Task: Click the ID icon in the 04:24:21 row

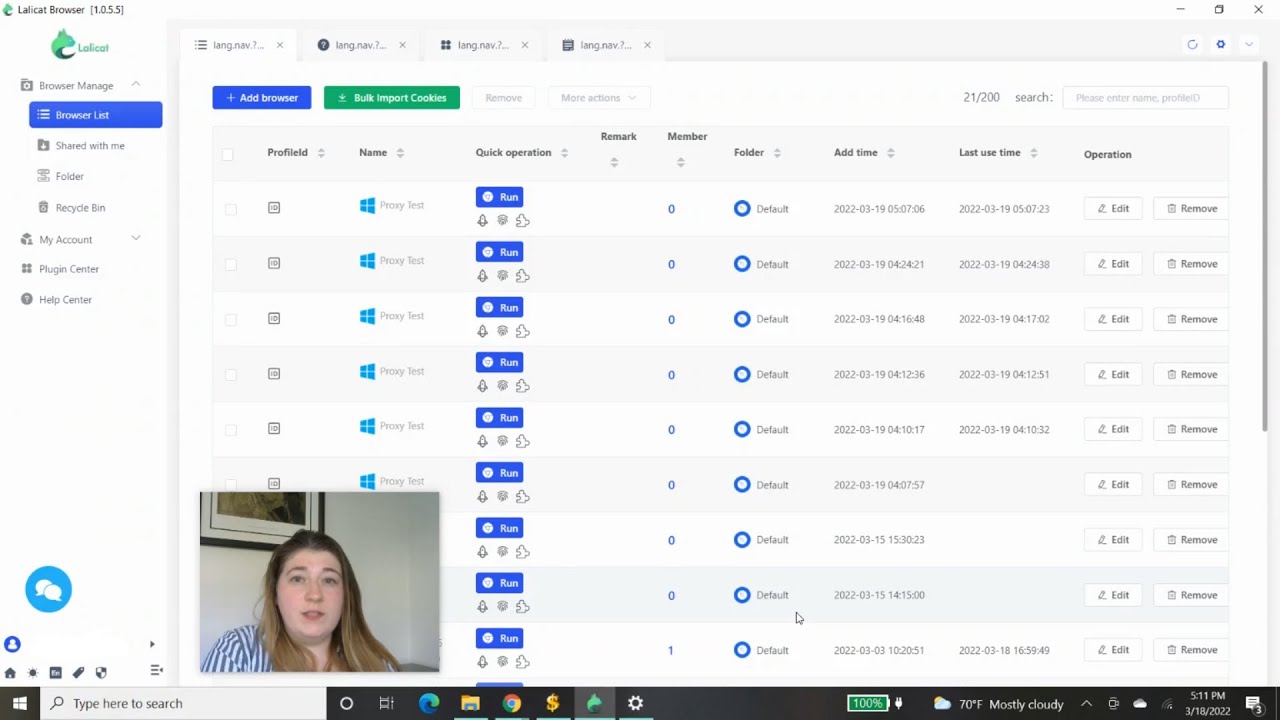Action: pos(274,263)
